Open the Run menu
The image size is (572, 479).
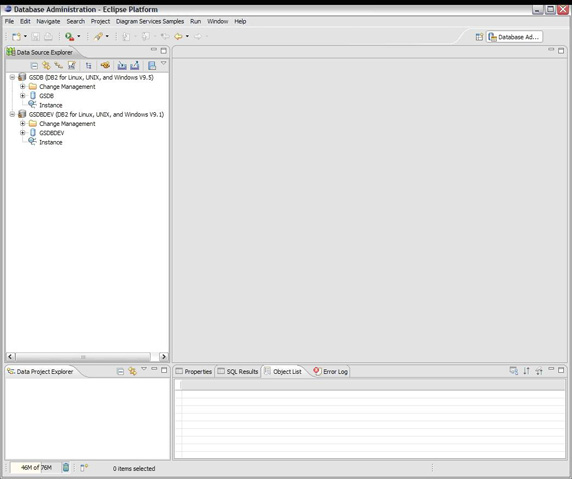coord(196,22)
